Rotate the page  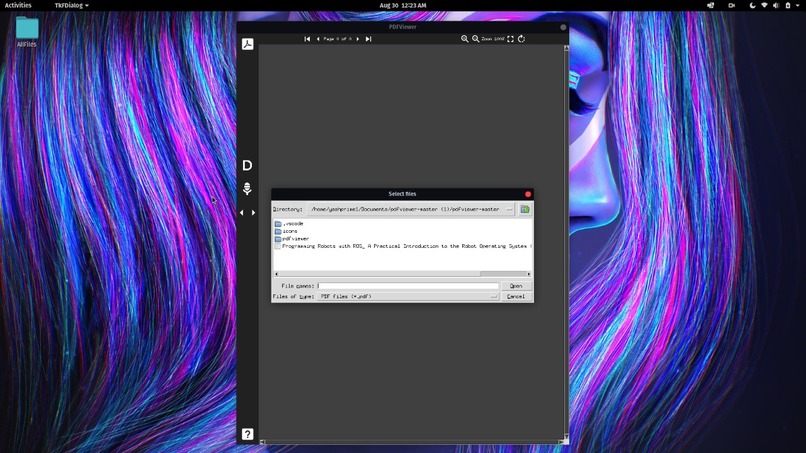tap(521, 39)
